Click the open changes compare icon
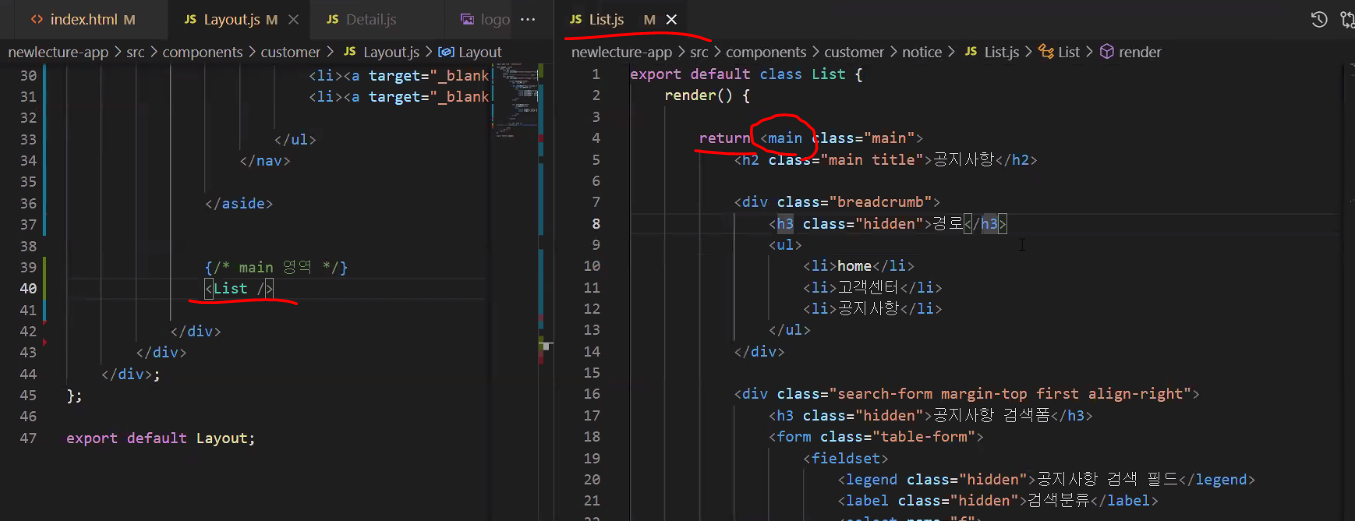 point(1349,19)
